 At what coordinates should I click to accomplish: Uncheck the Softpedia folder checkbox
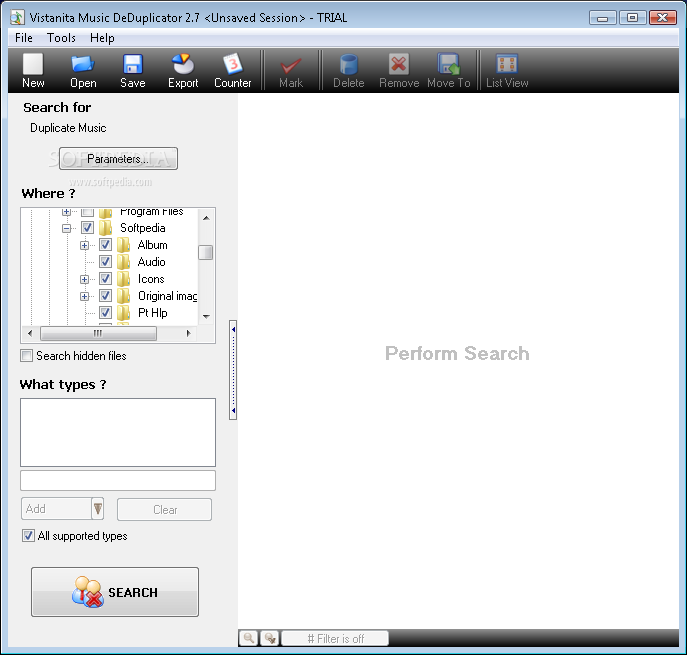click(87, 228)
